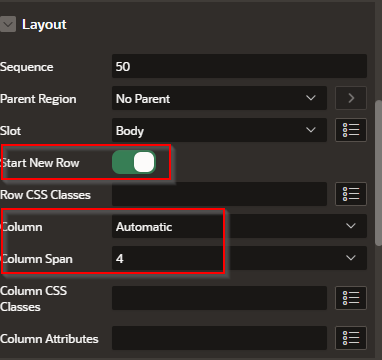Click the Column Attributes label
382x360 pixels.
(49, 339)
